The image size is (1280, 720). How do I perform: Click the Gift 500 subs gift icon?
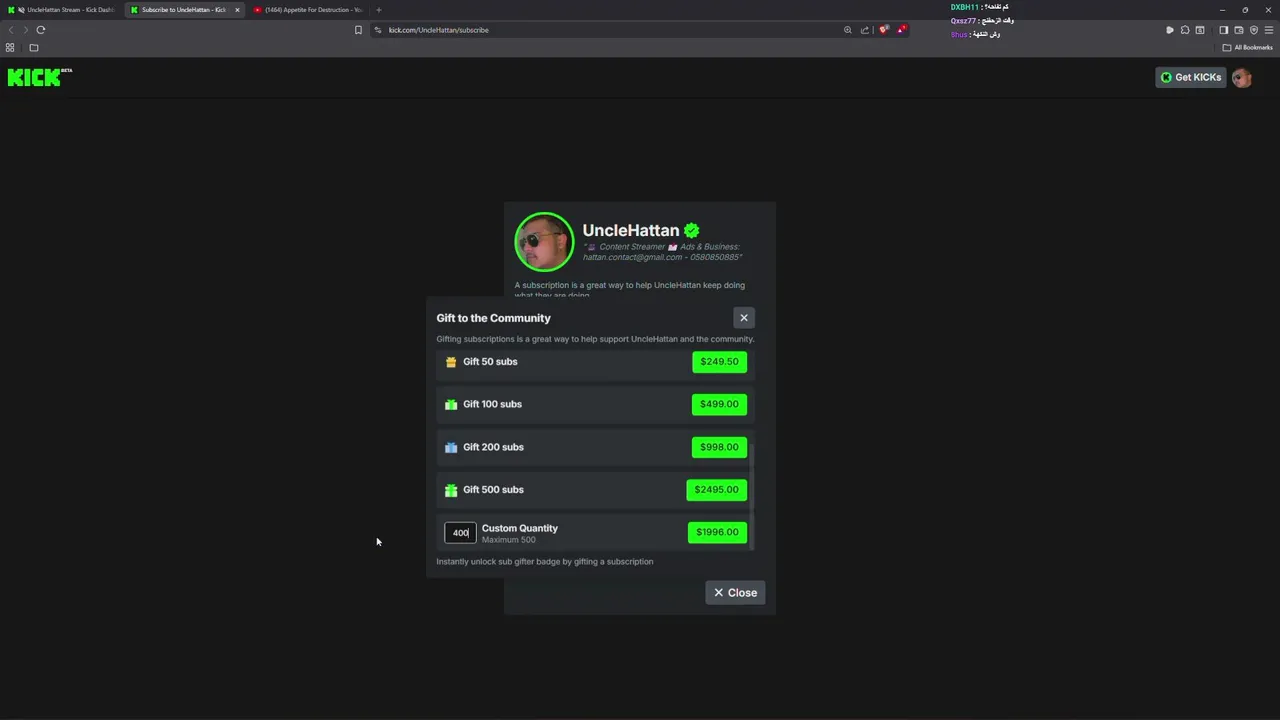pos(451,490)
